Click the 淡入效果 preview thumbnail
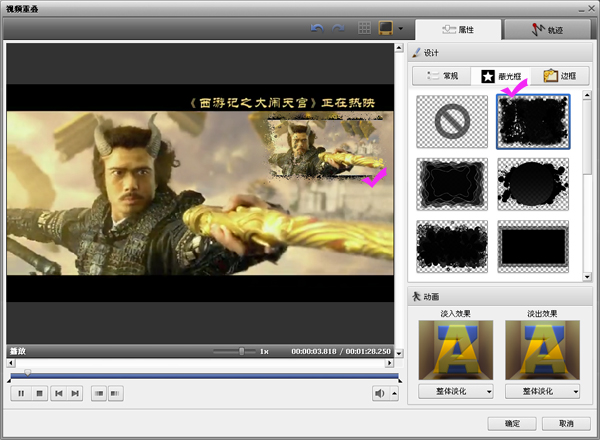 click(456, 350)
